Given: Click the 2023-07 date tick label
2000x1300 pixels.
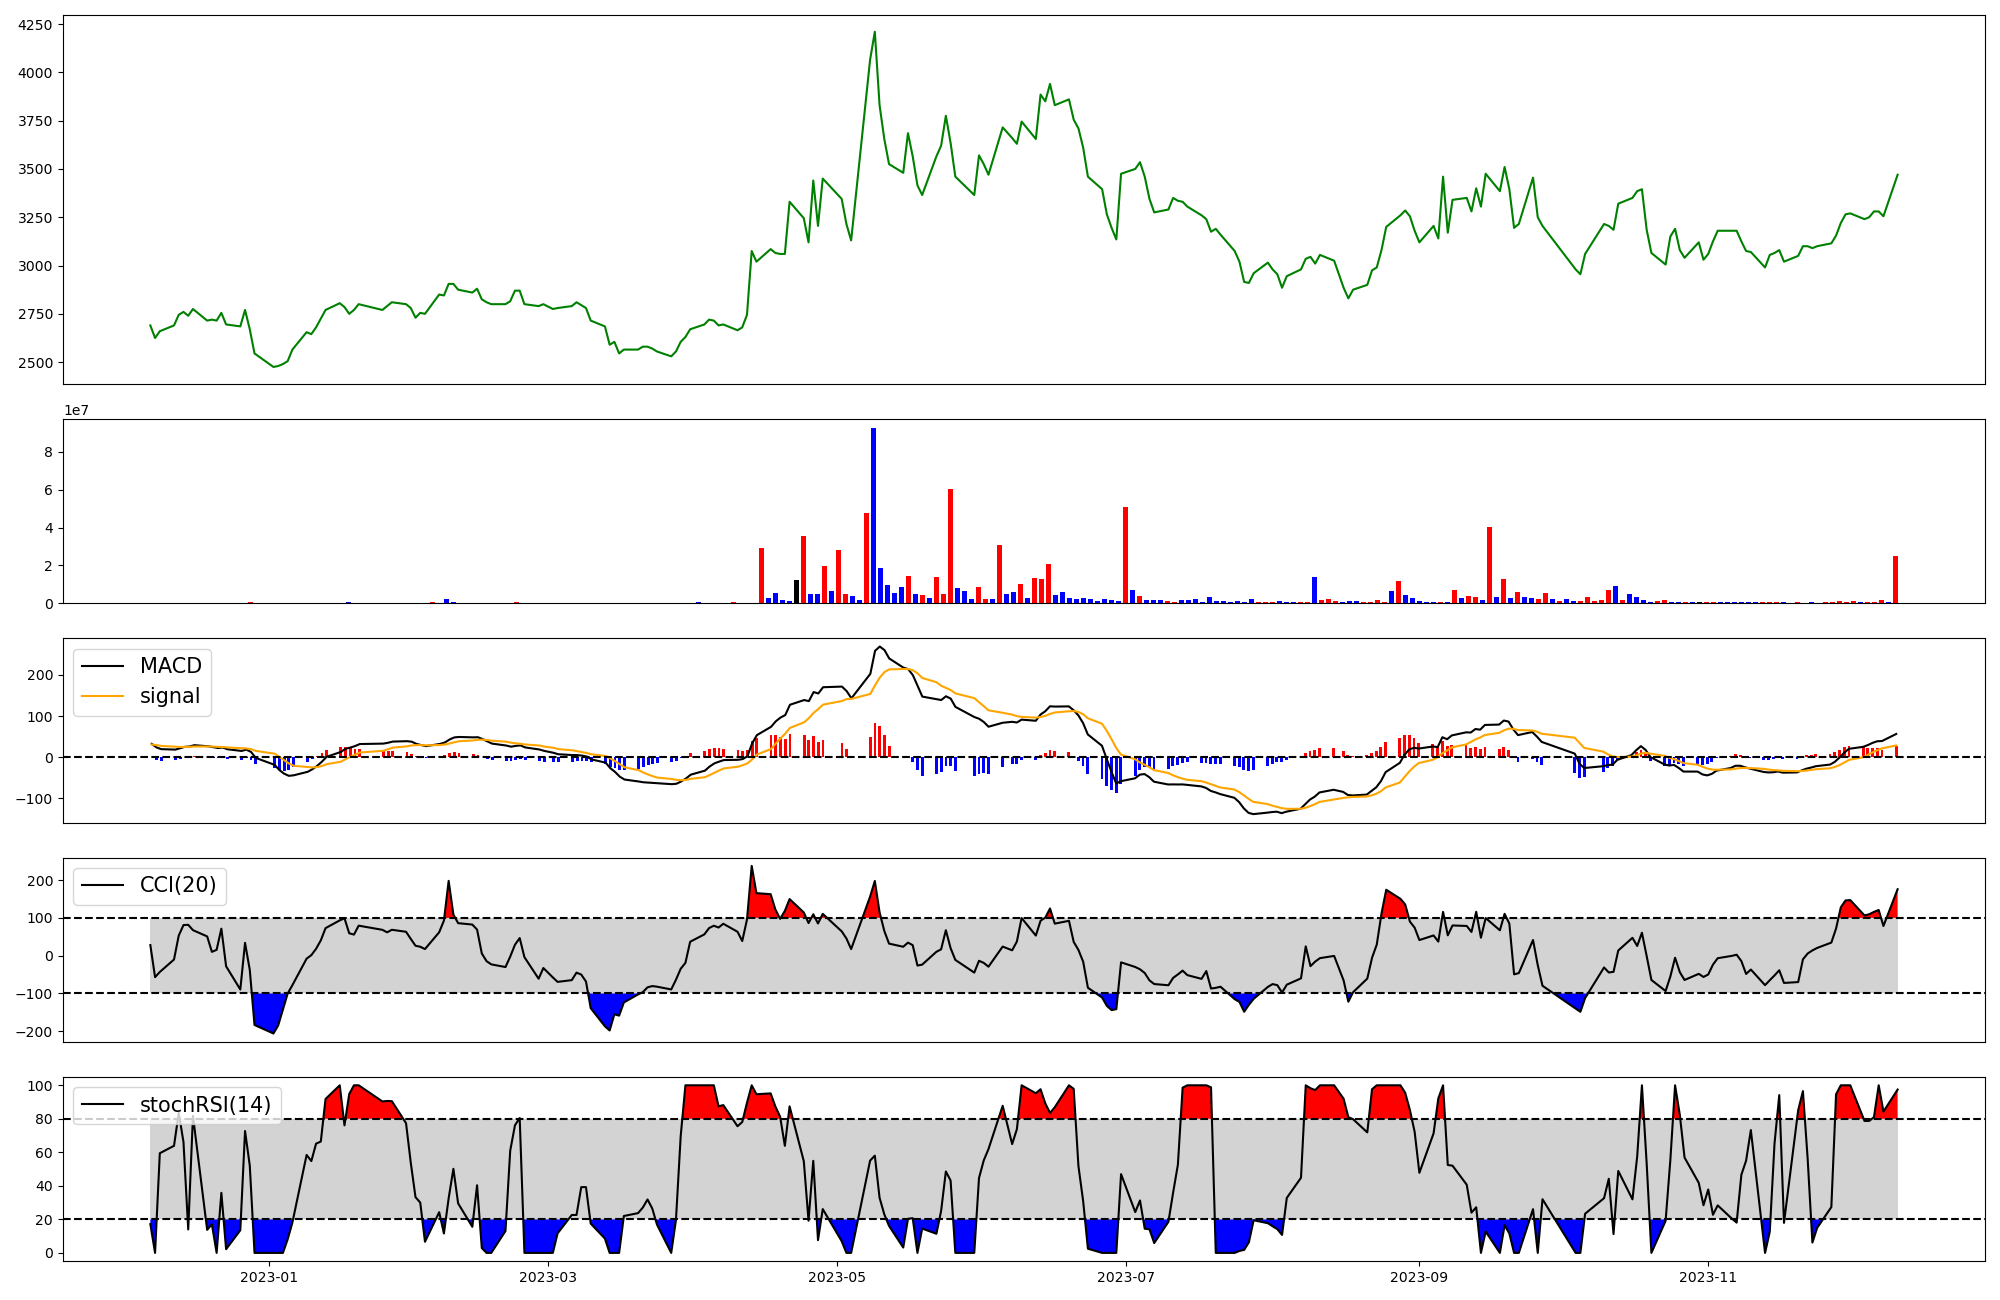Looking at the screenshot, I should tap(1126, 1277).
